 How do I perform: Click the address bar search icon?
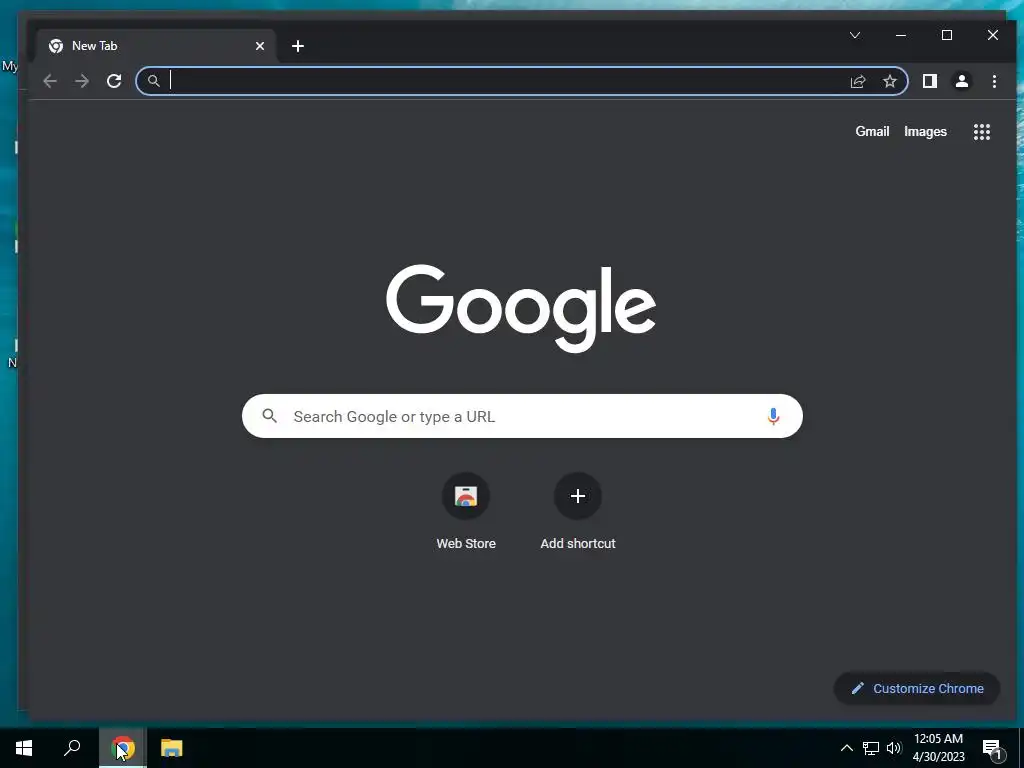pyautogui.click(x=153, y=81)
